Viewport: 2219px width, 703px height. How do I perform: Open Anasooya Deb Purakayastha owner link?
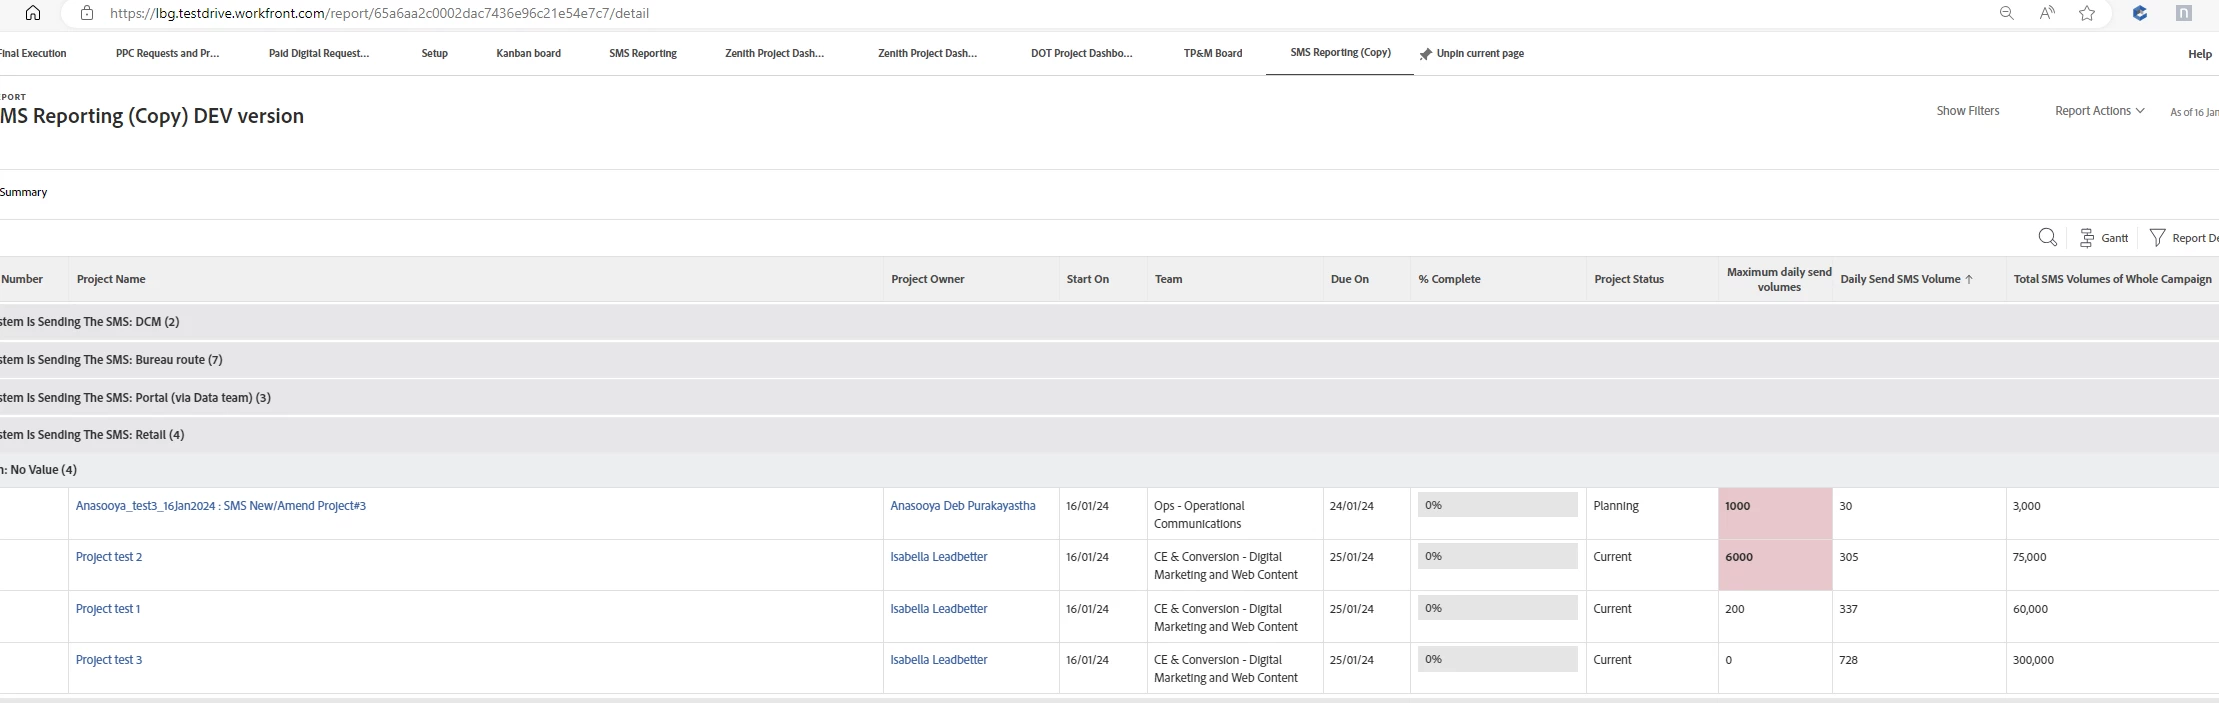pyautogui.click(x=963, y=506)
